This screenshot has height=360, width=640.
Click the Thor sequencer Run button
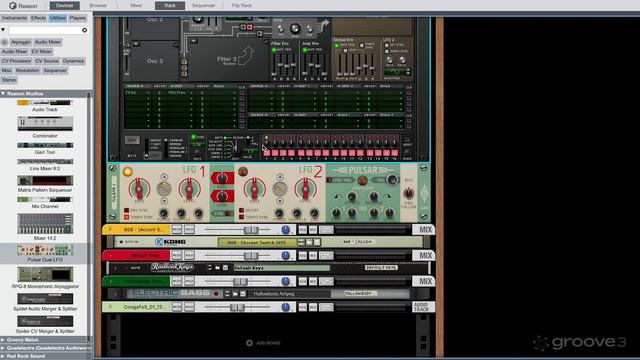point(132,140)
